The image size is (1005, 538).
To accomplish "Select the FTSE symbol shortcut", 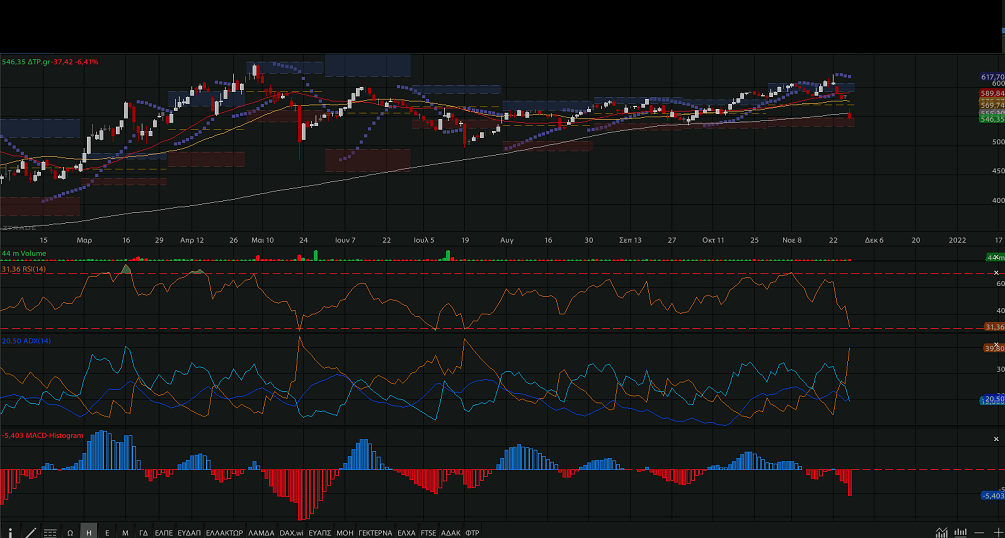I will (x=429, y=532).
